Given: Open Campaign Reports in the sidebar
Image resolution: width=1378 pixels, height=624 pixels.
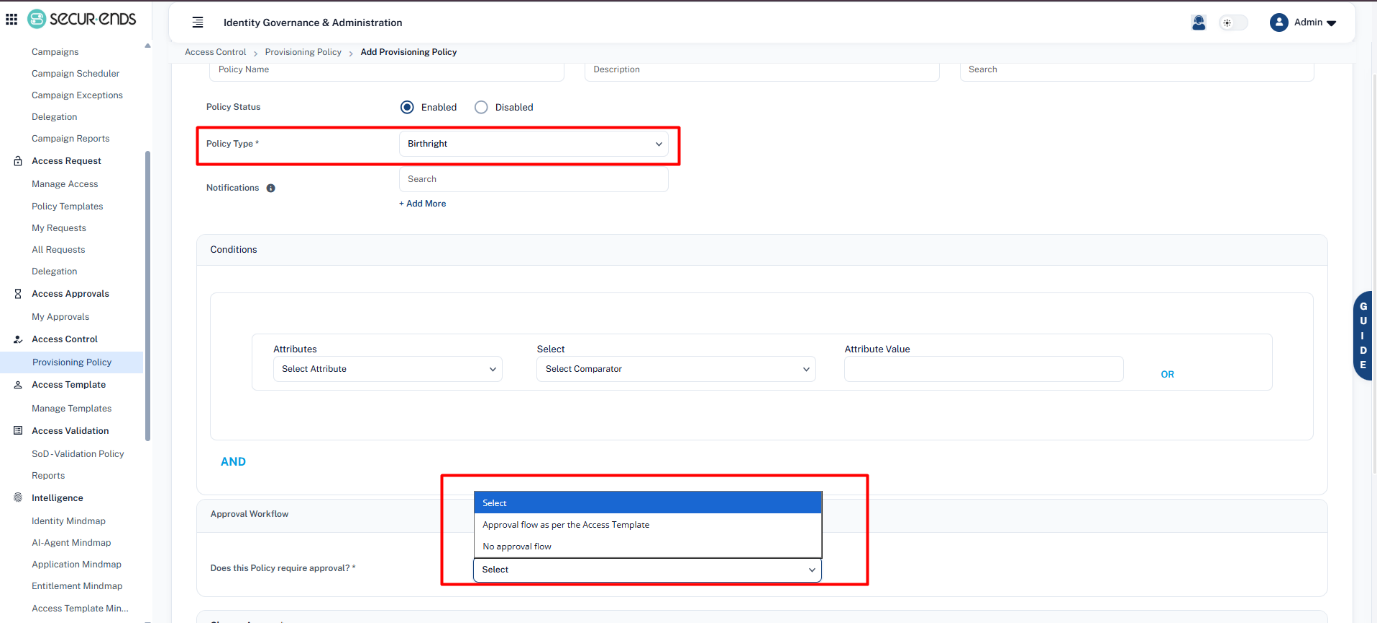Looking at the screenshot, I should [x=70, y=139].
